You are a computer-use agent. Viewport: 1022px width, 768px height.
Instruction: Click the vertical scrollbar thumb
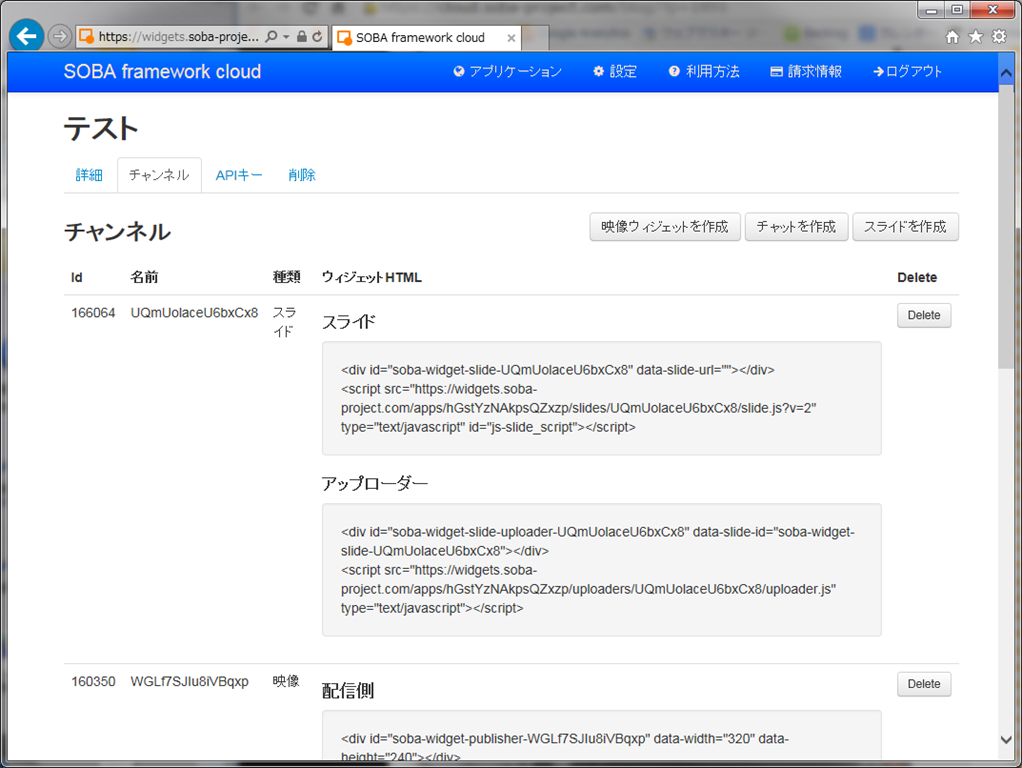pyautogui.click(x=1006, y=227)
